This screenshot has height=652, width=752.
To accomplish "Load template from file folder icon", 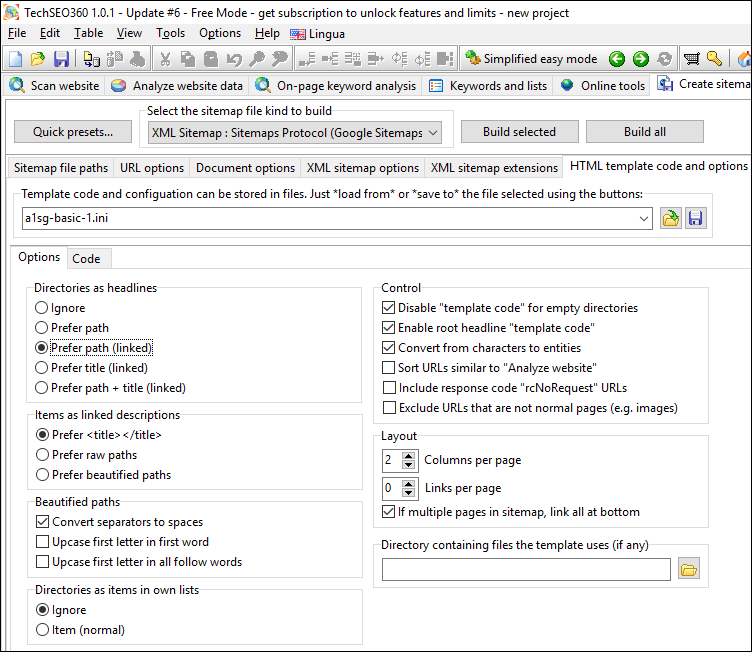I will 671,217.
